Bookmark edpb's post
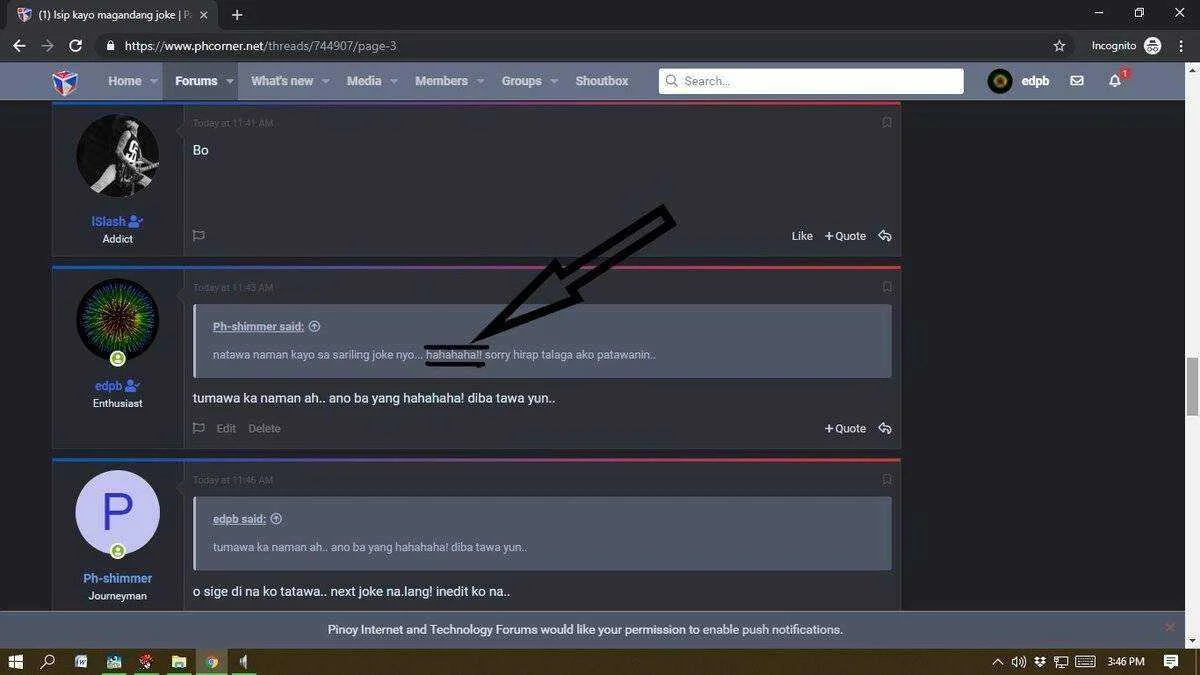 887,287
